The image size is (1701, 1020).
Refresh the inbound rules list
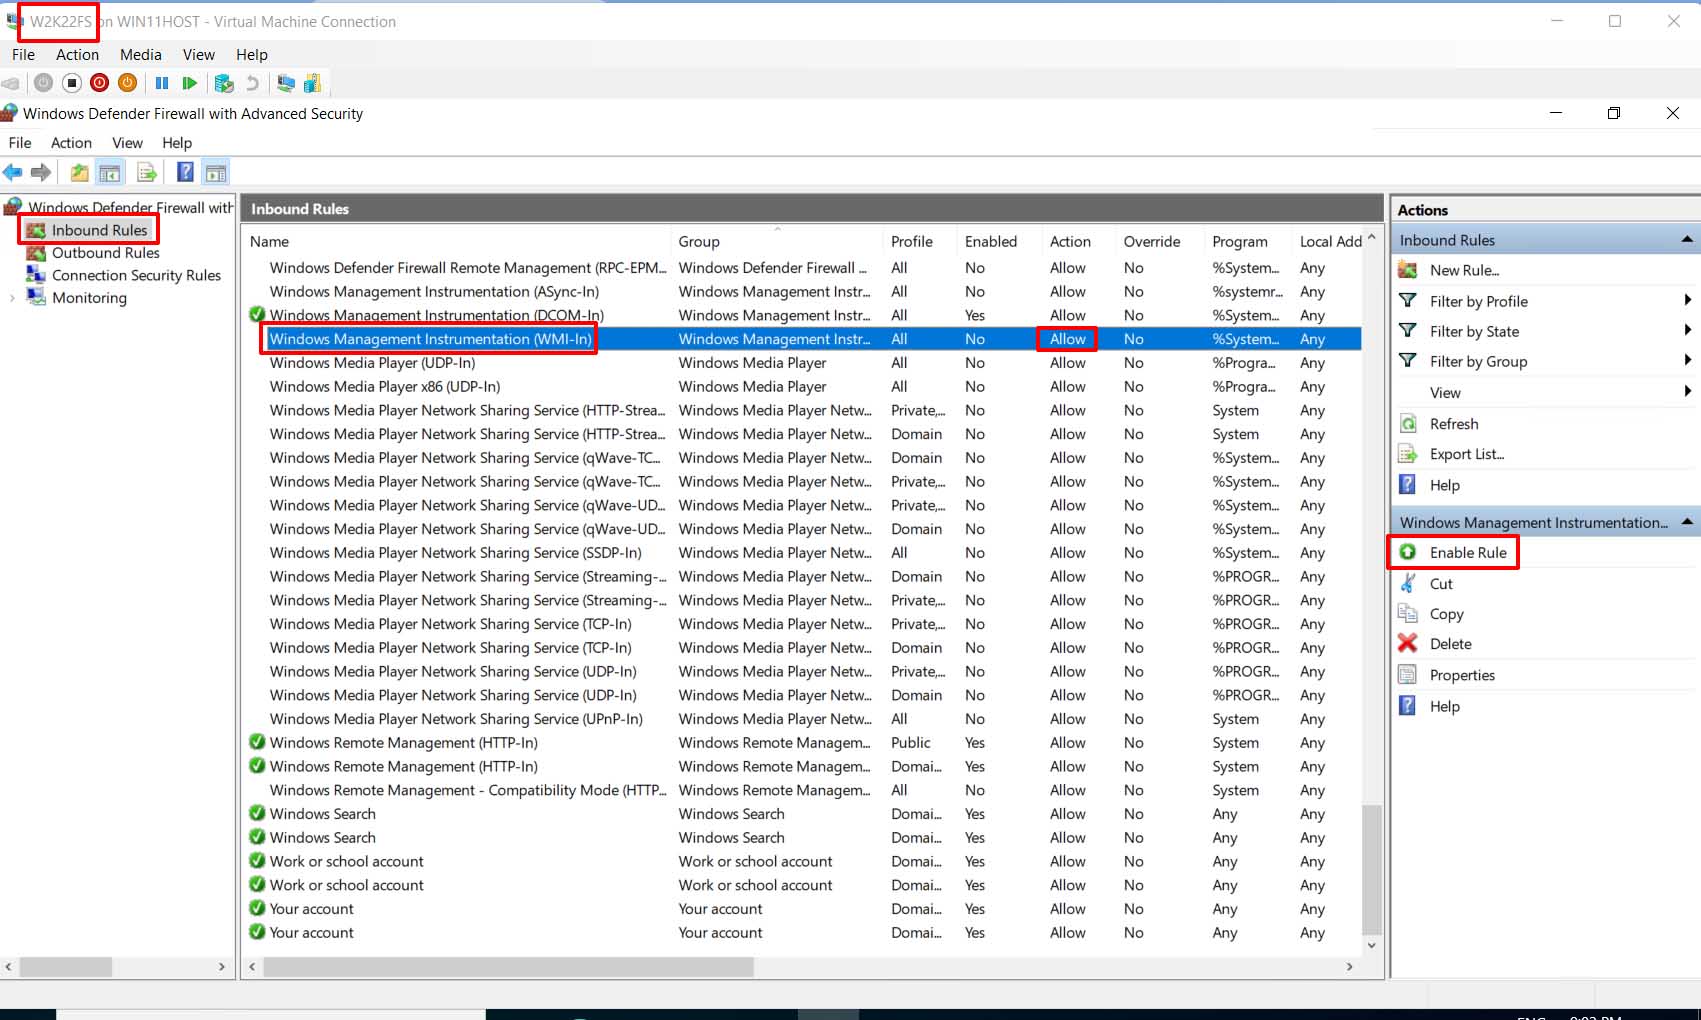tap(1453, 424)
